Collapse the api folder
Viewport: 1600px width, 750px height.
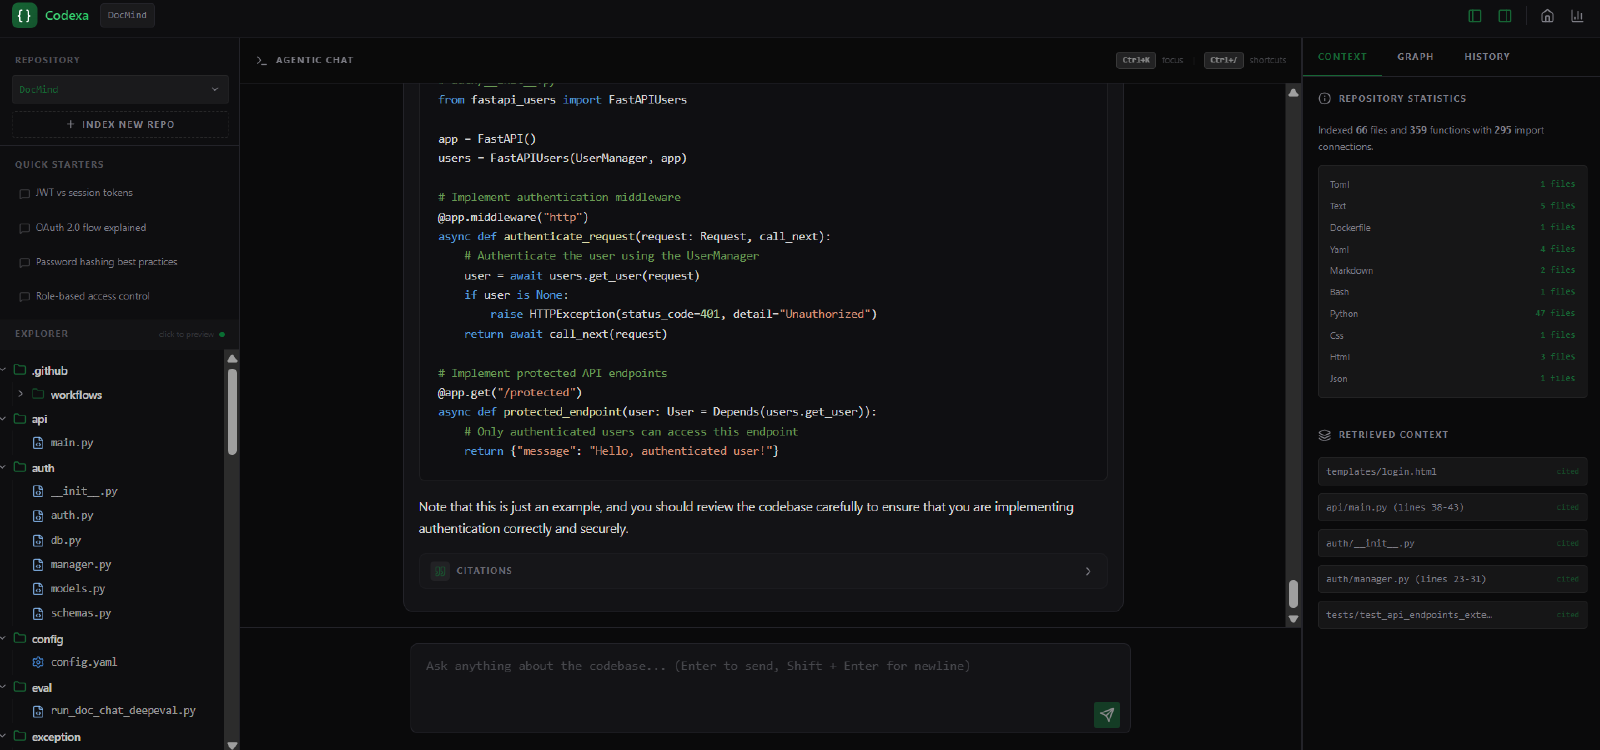(4, 418)
